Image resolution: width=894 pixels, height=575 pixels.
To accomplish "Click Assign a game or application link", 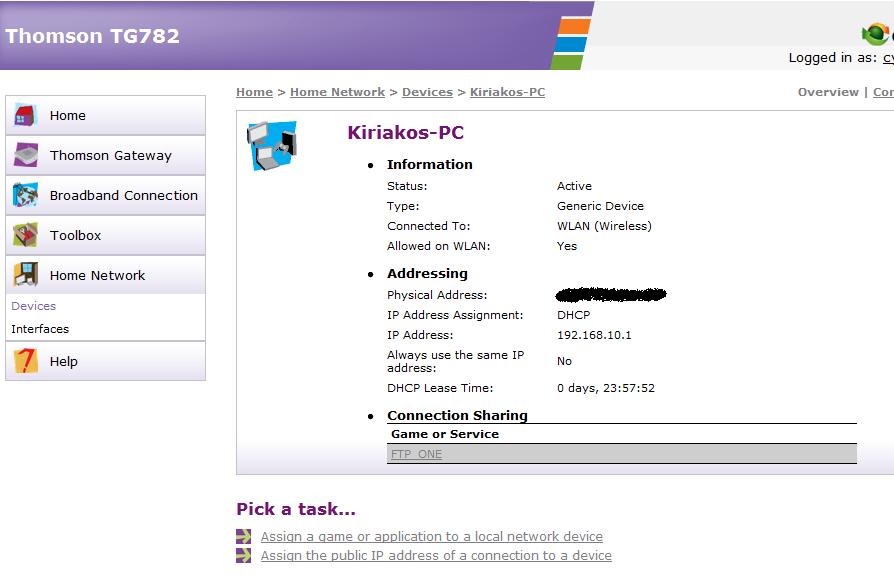I will click(432, 536).
